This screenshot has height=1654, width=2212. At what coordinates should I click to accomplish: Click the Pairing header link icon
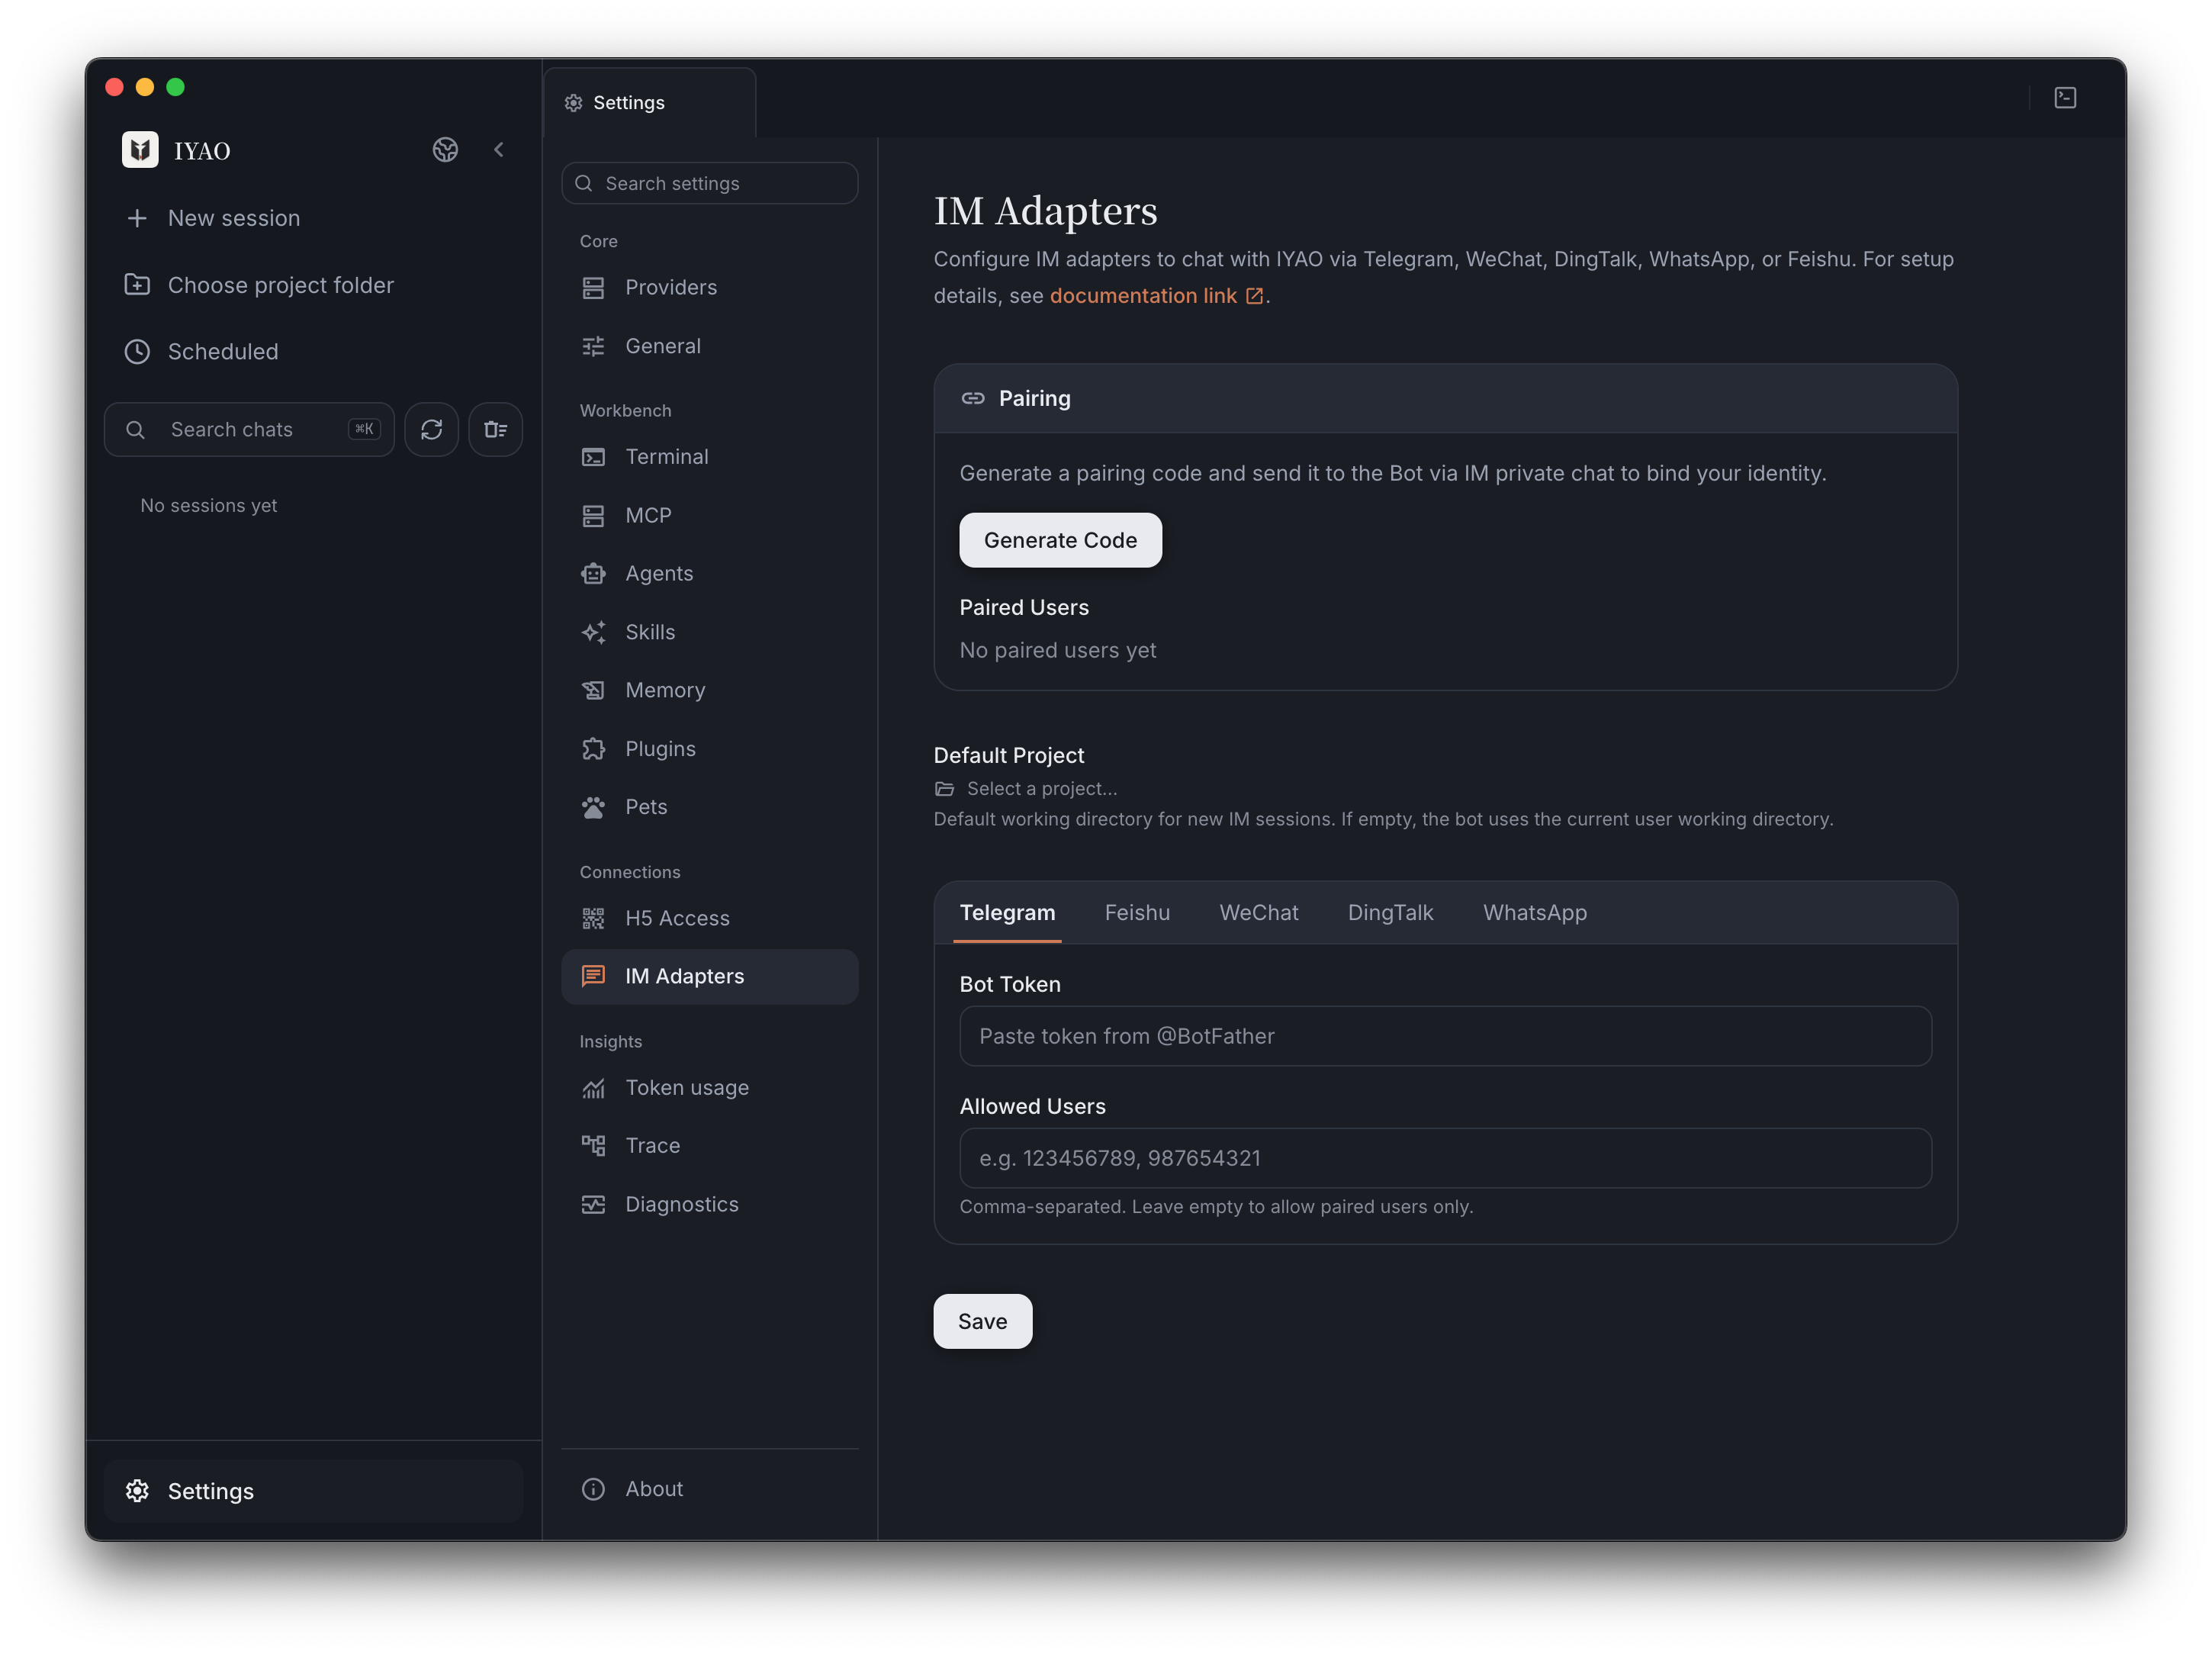[973, 399]
